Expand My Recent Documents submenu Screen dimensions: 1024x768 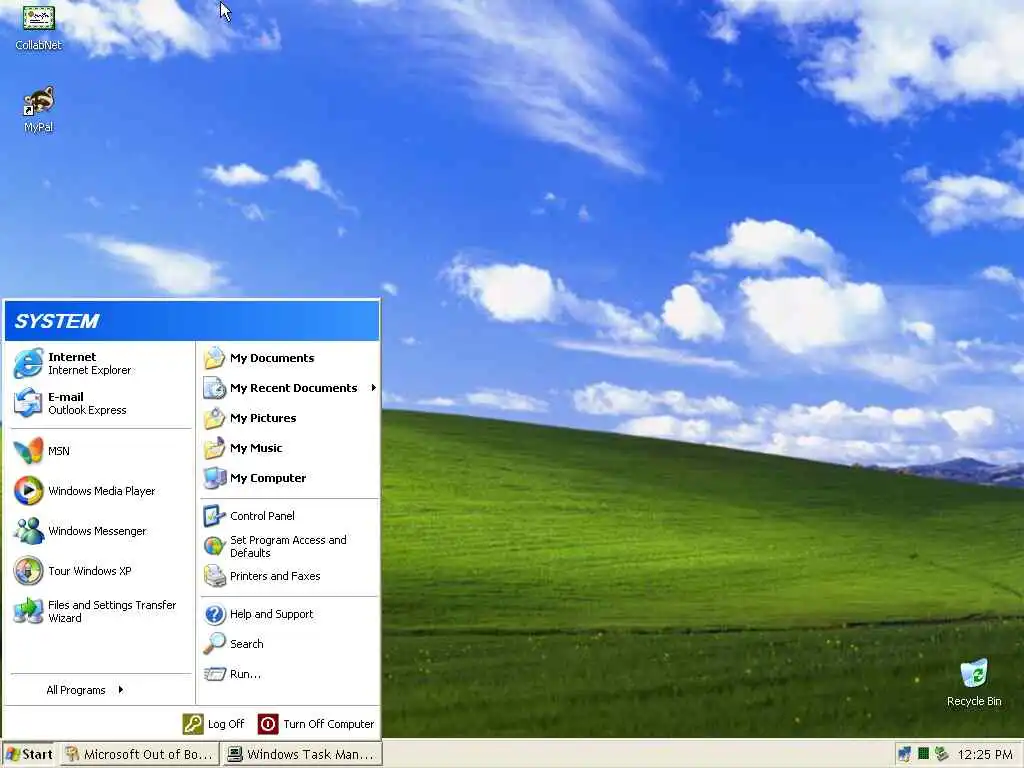click(289, 388)
